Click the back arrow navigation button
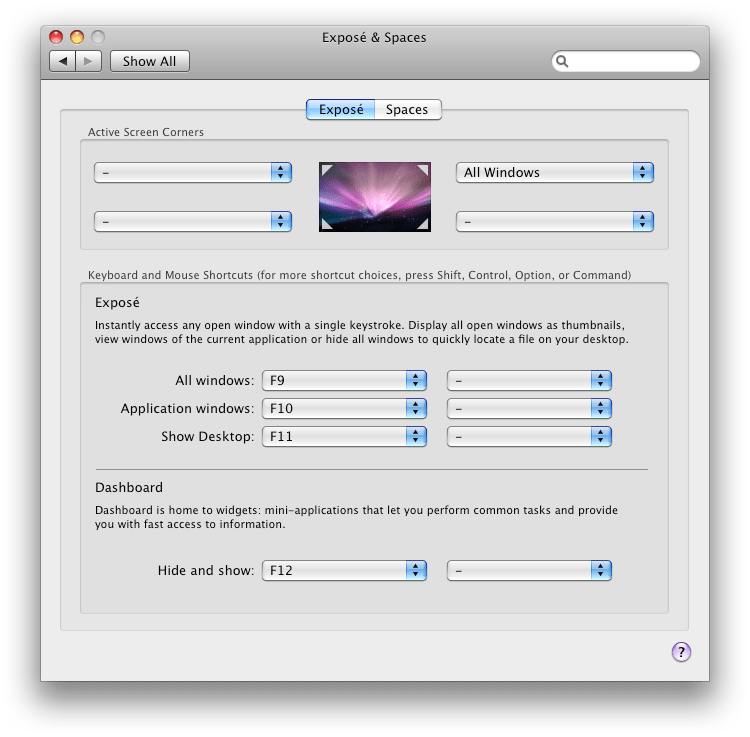The height and width of the screenshot is (737, 750). point(63,61)
